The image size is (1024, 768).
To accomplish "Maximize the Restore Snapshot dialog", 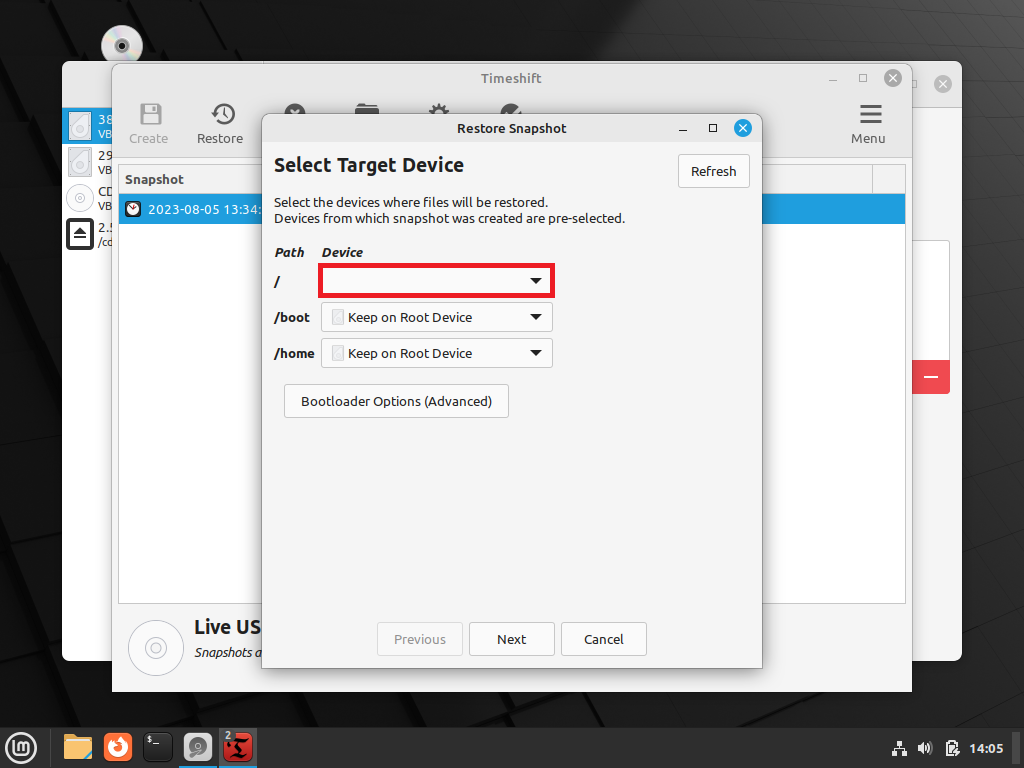I will (713, 128).
